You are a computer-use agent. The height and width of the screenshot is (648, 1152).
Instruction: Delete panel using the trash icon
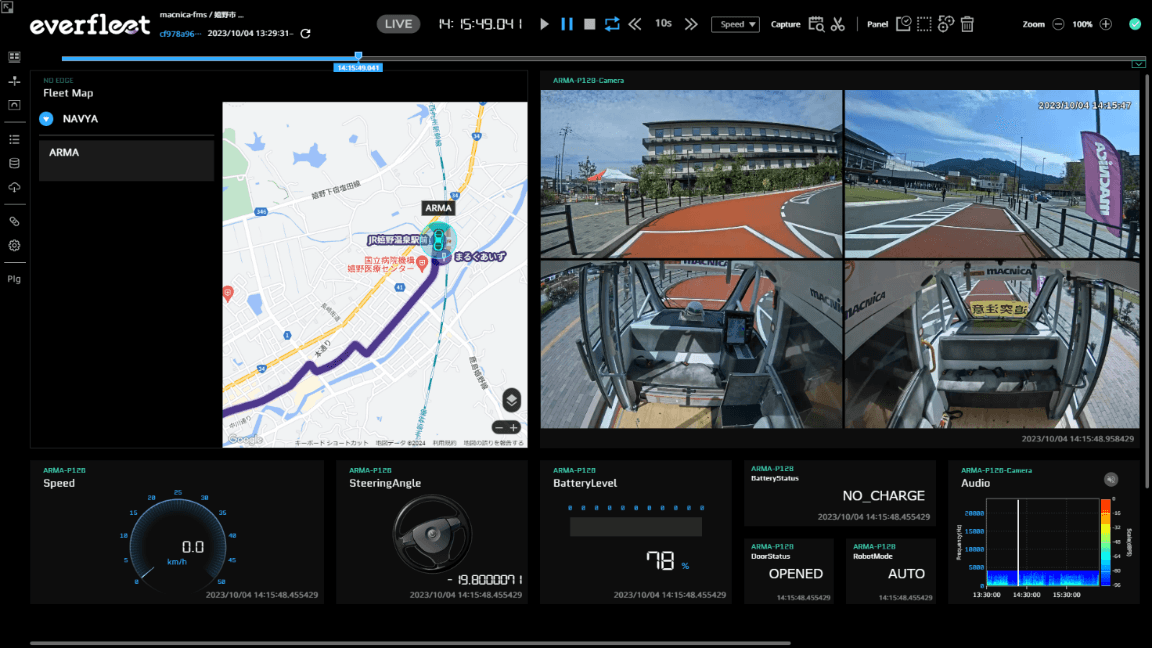pyautogui.click(x=967, y=24)
